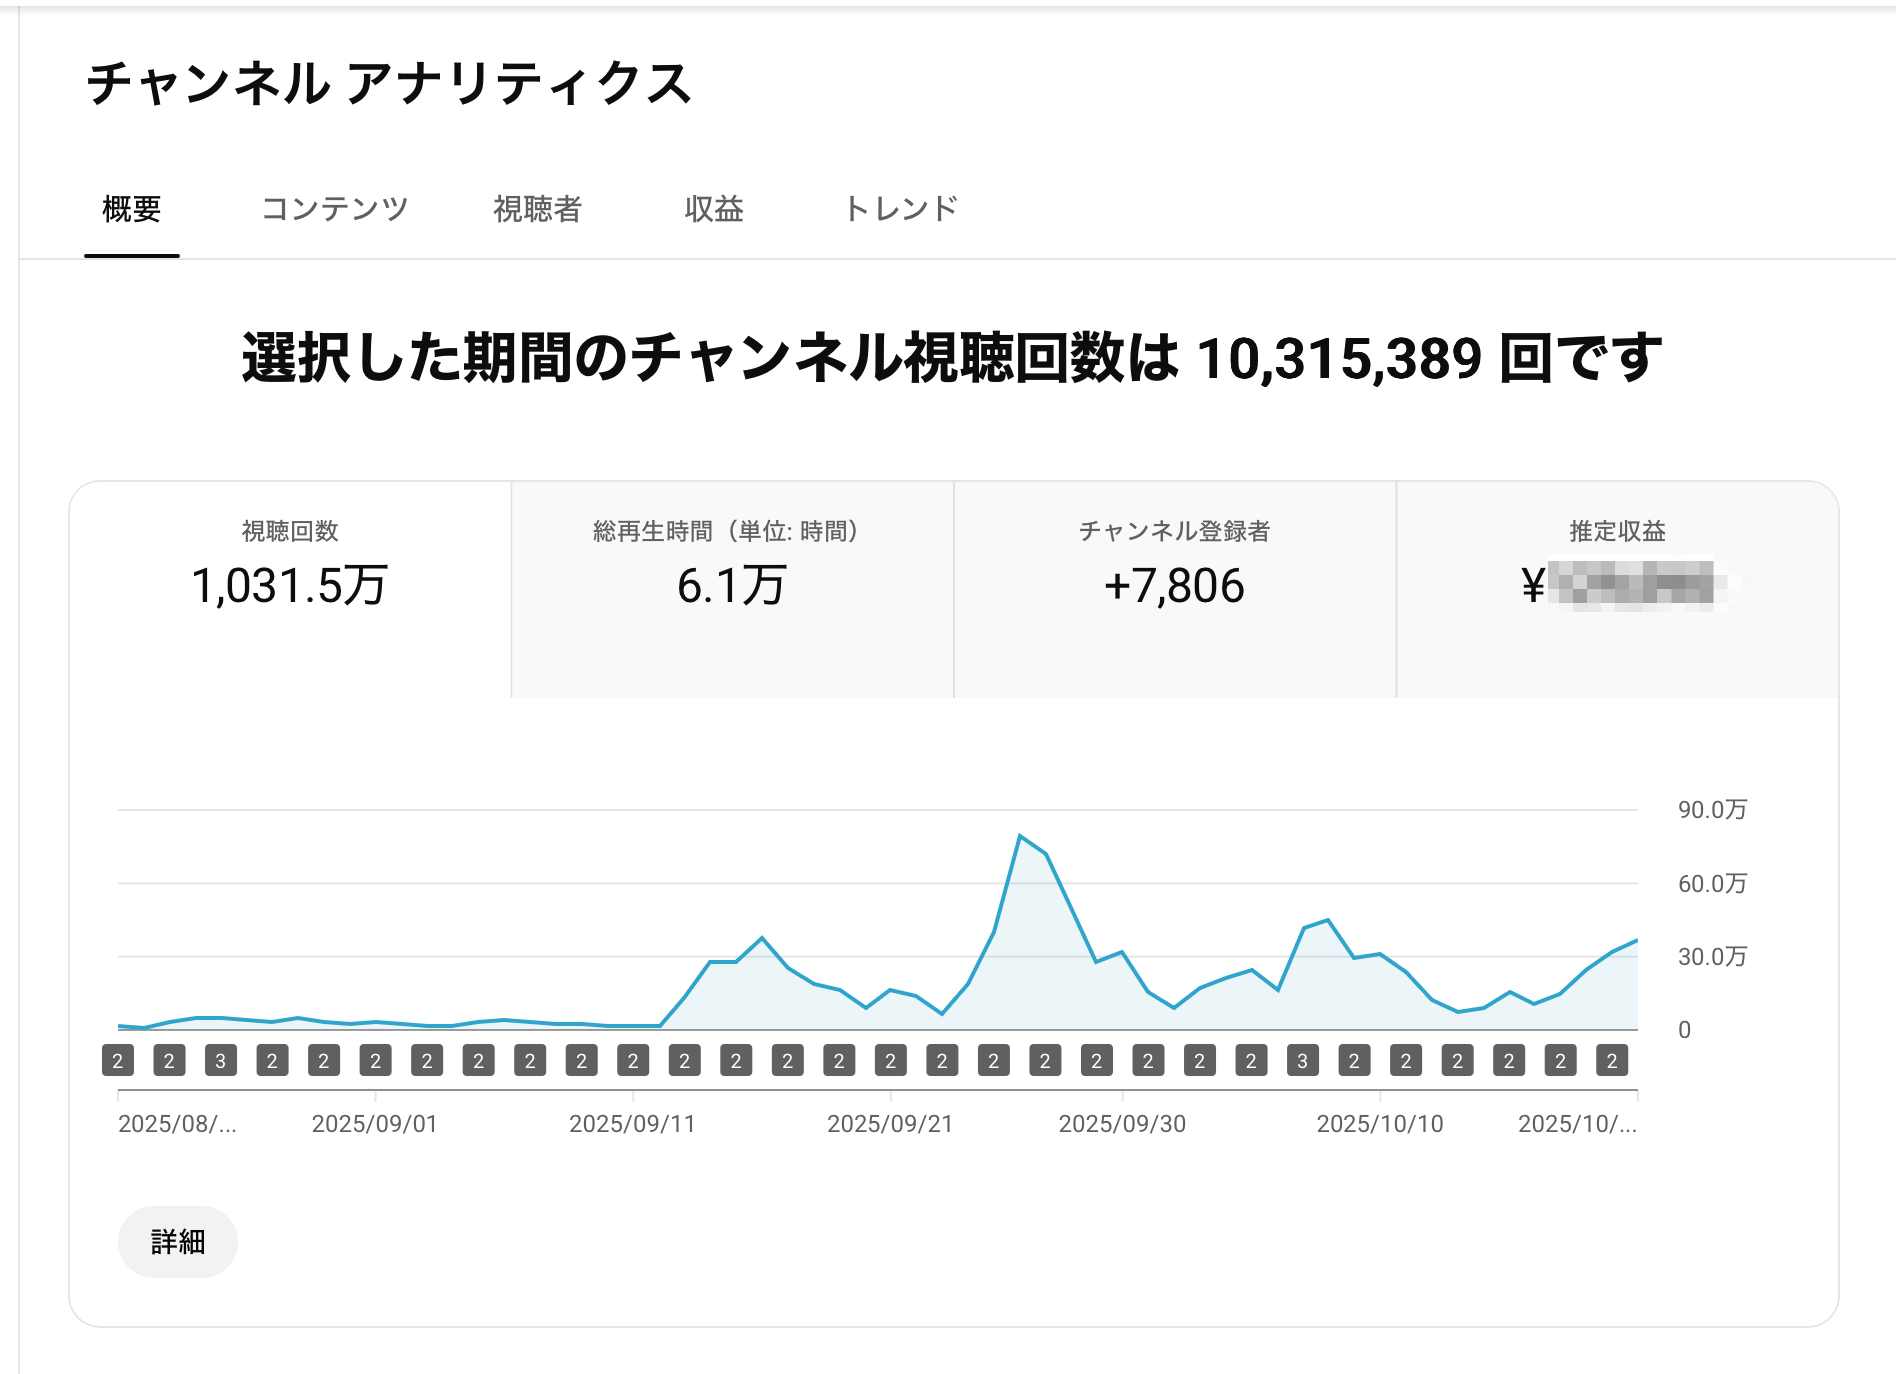This screenshot has width=1896, height=1374.
Task: Click the 90.0万 y-axis label
Action: [1712, 810]
